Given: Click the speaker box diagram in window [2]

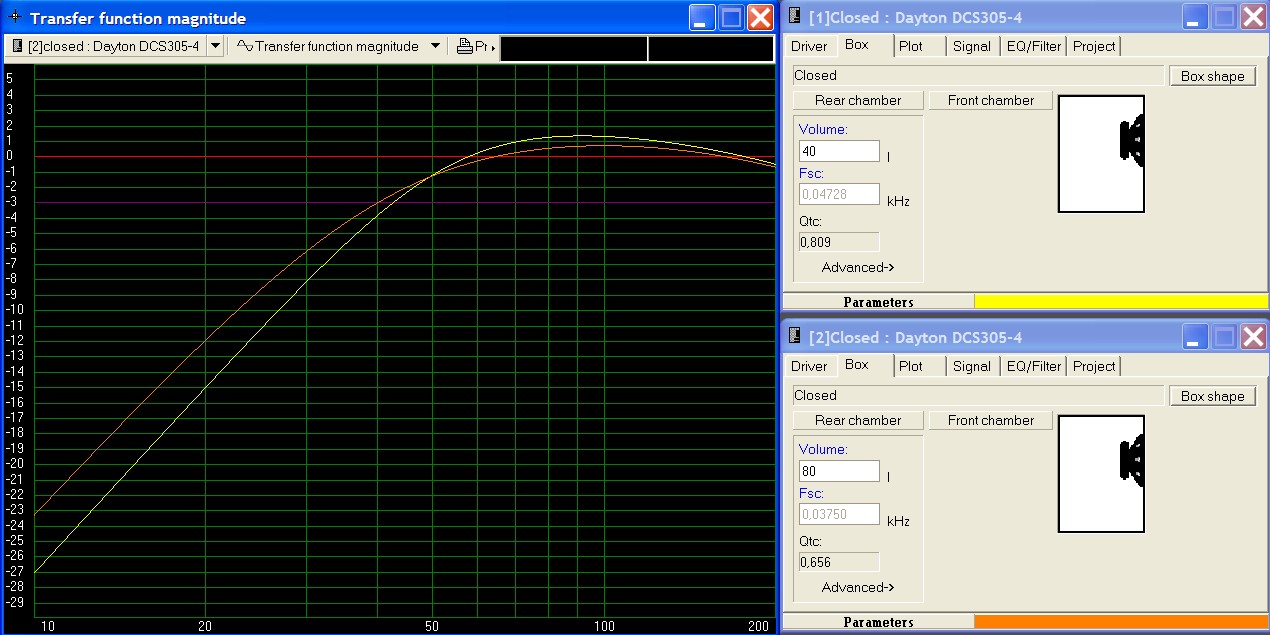Looking at the screenshot, I should (1101, 473).
